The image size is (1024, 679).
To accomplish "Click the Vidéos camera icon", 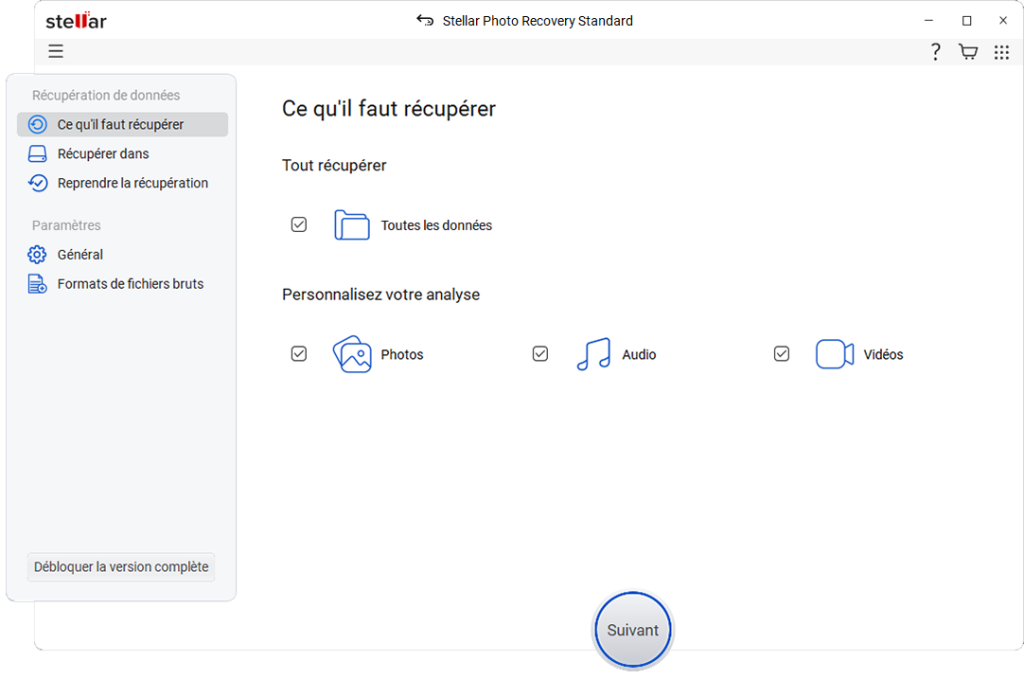I will (835, 354).
